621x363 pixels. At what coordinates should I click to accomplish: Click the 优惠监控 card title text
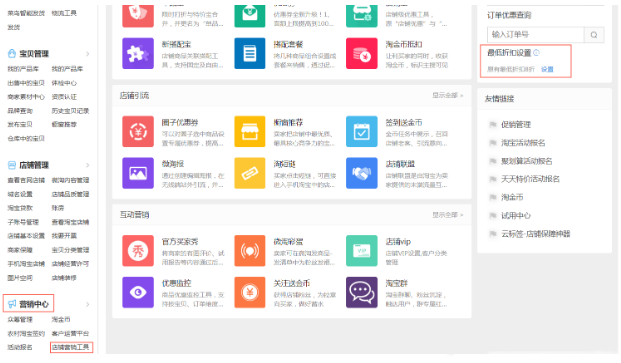176,283
